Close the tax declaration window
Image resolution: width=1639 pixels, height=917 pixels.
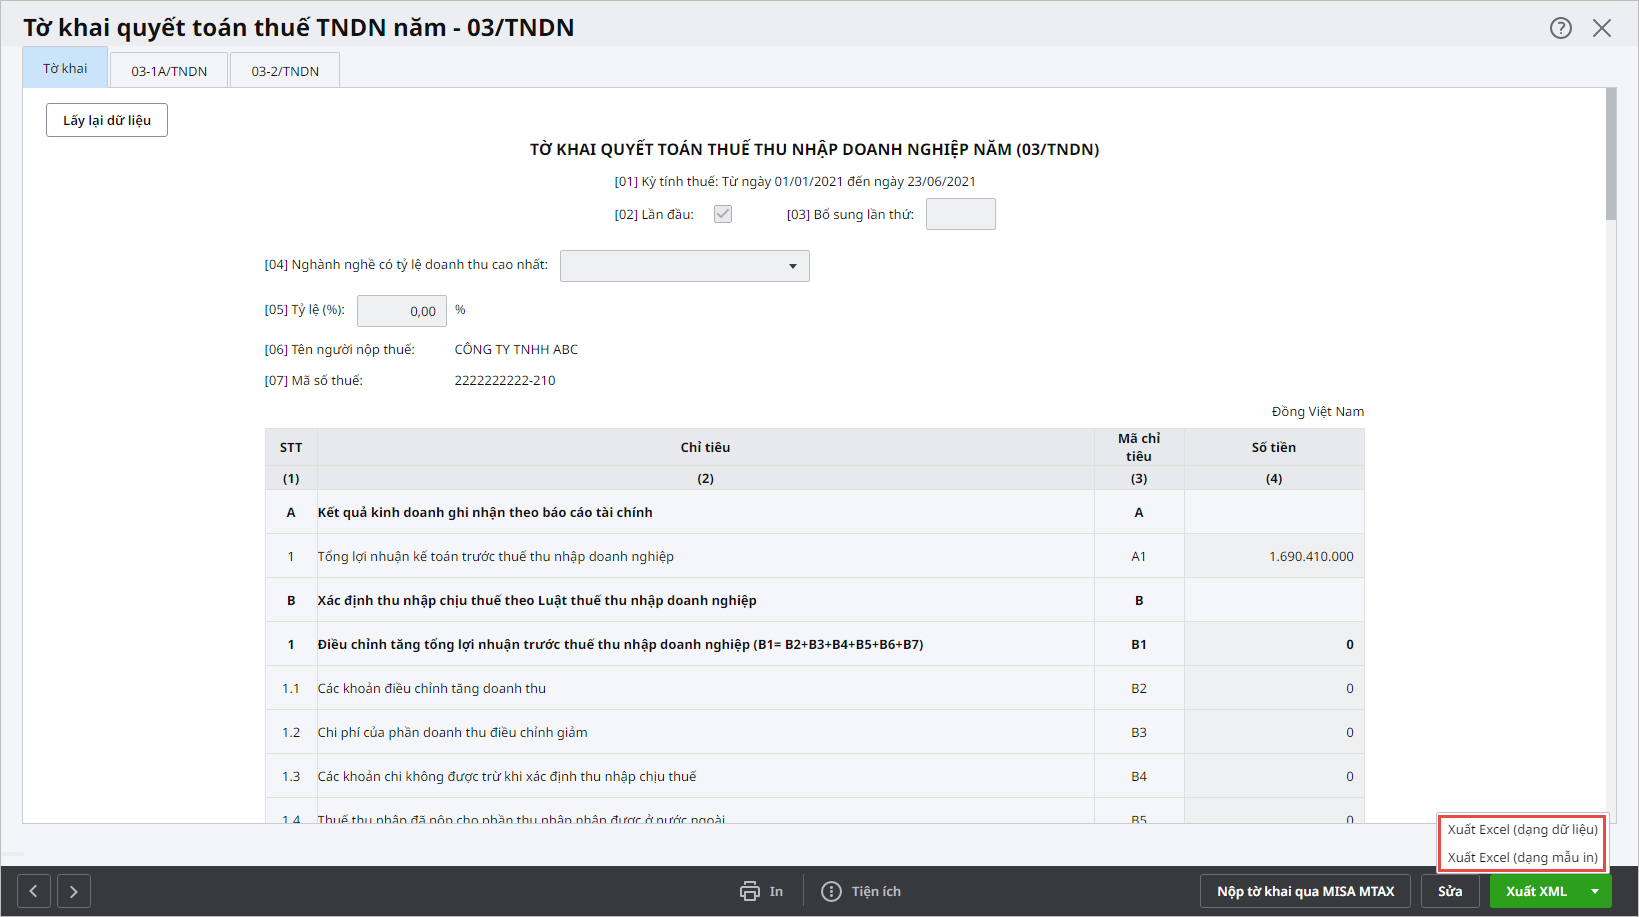pyautogui.click(x=1602, y=28)
